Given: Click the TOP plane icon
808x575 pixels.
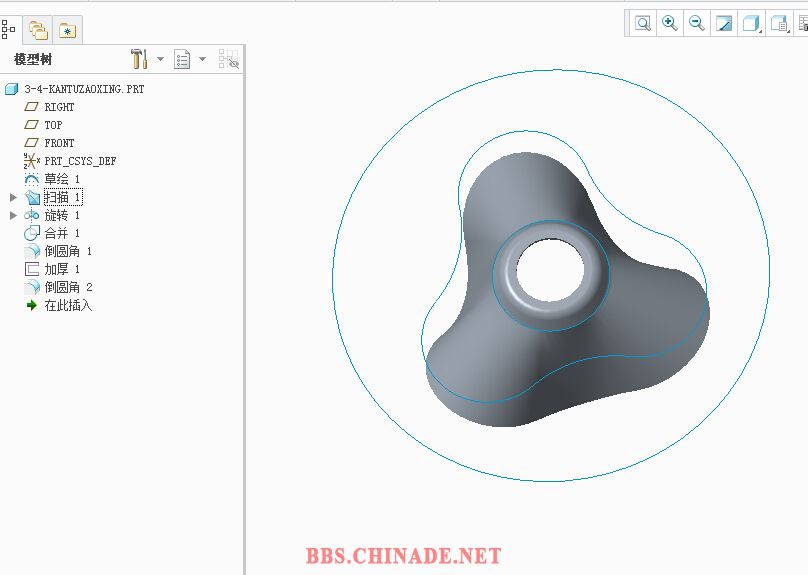Looking at the screenshot, I should tap(31, 125).
